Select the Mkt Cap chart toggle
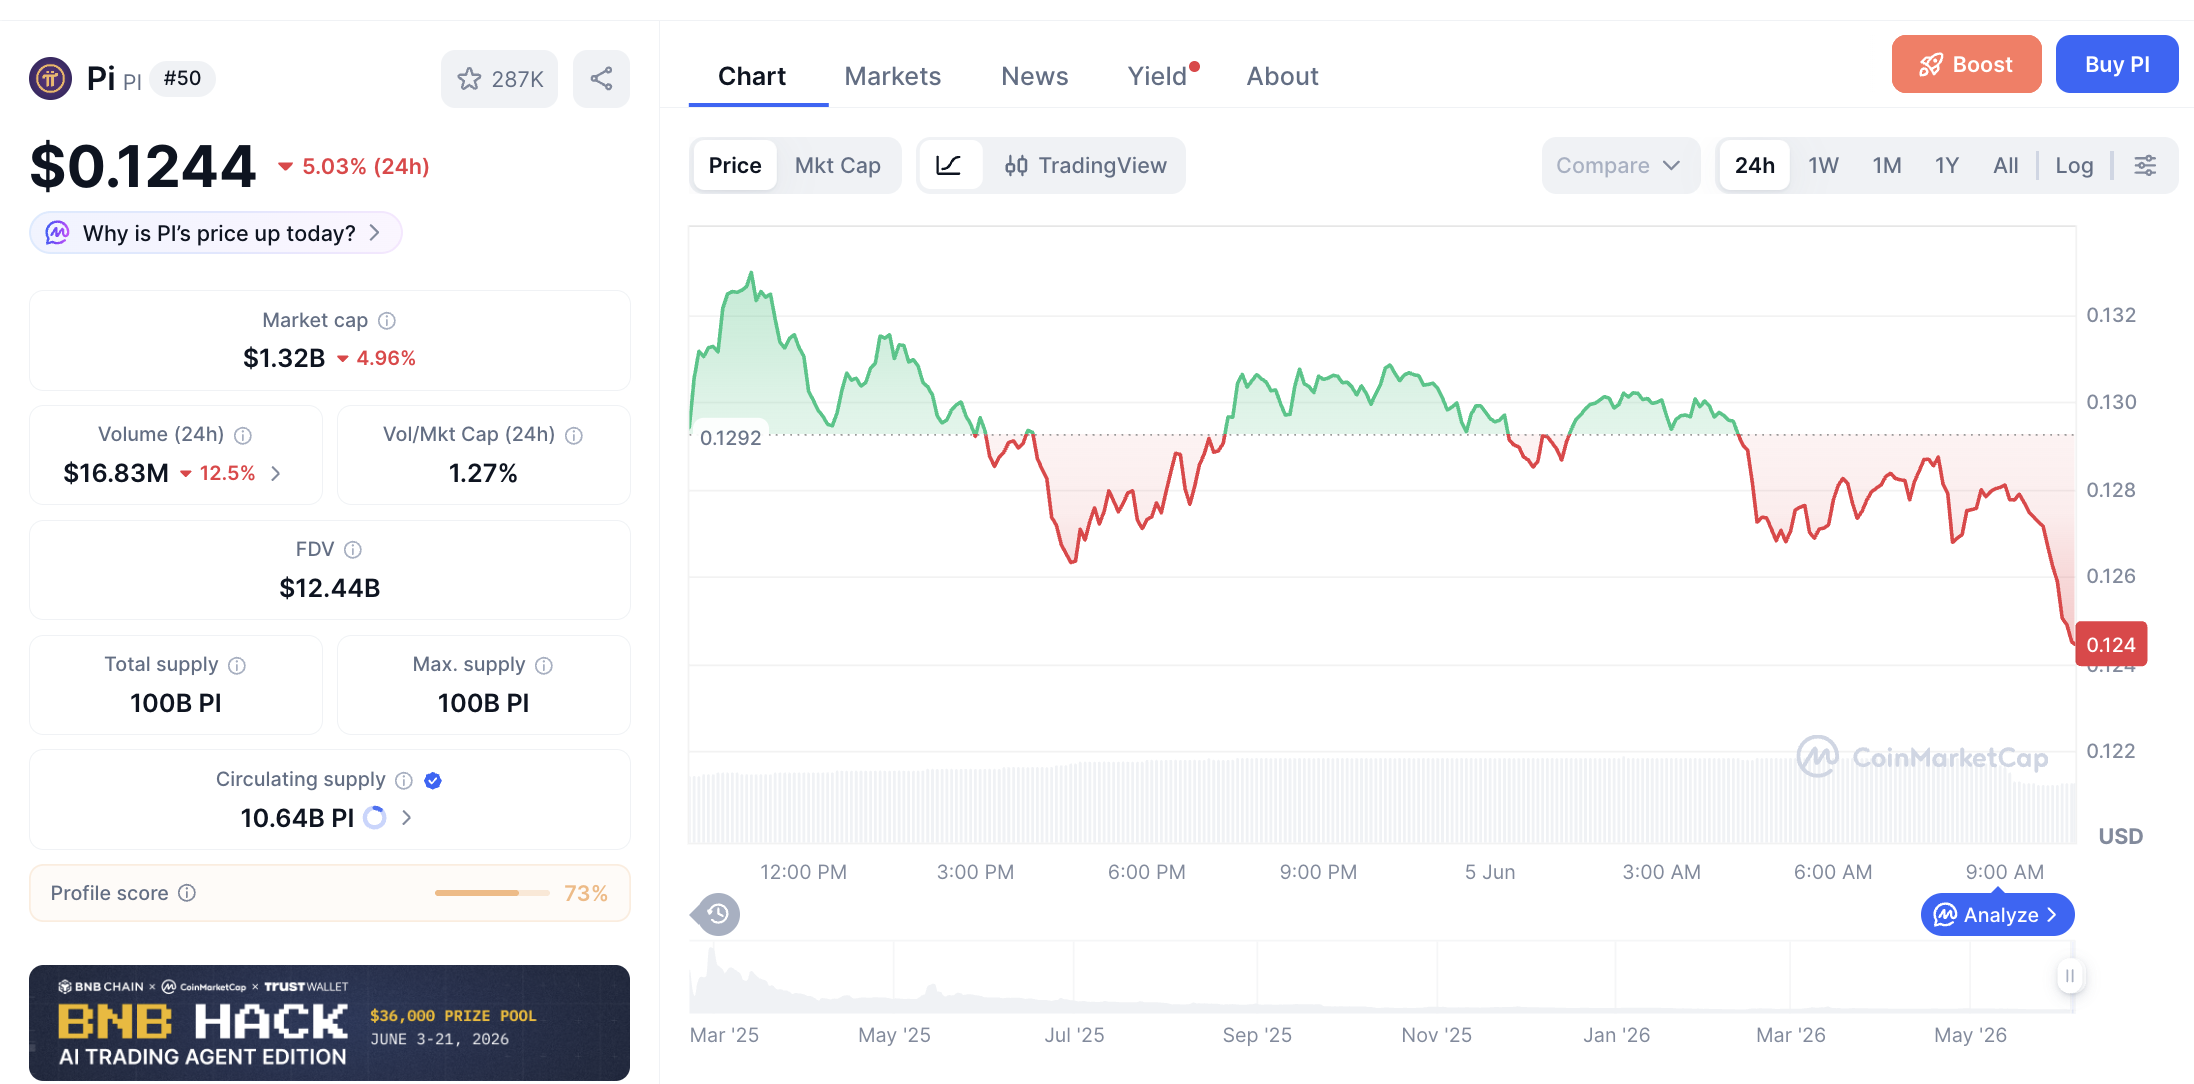The image size is (2194, 1084). click(x=837, y=165)
